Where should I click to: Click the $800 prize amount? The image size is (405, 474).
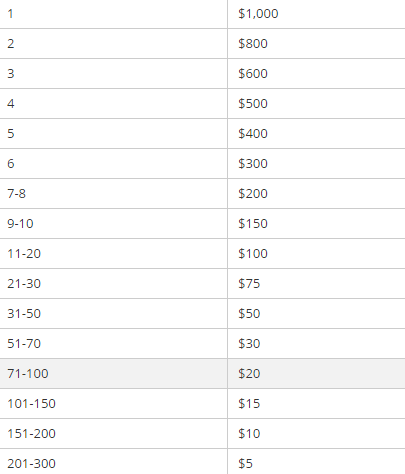coord(253,44)
